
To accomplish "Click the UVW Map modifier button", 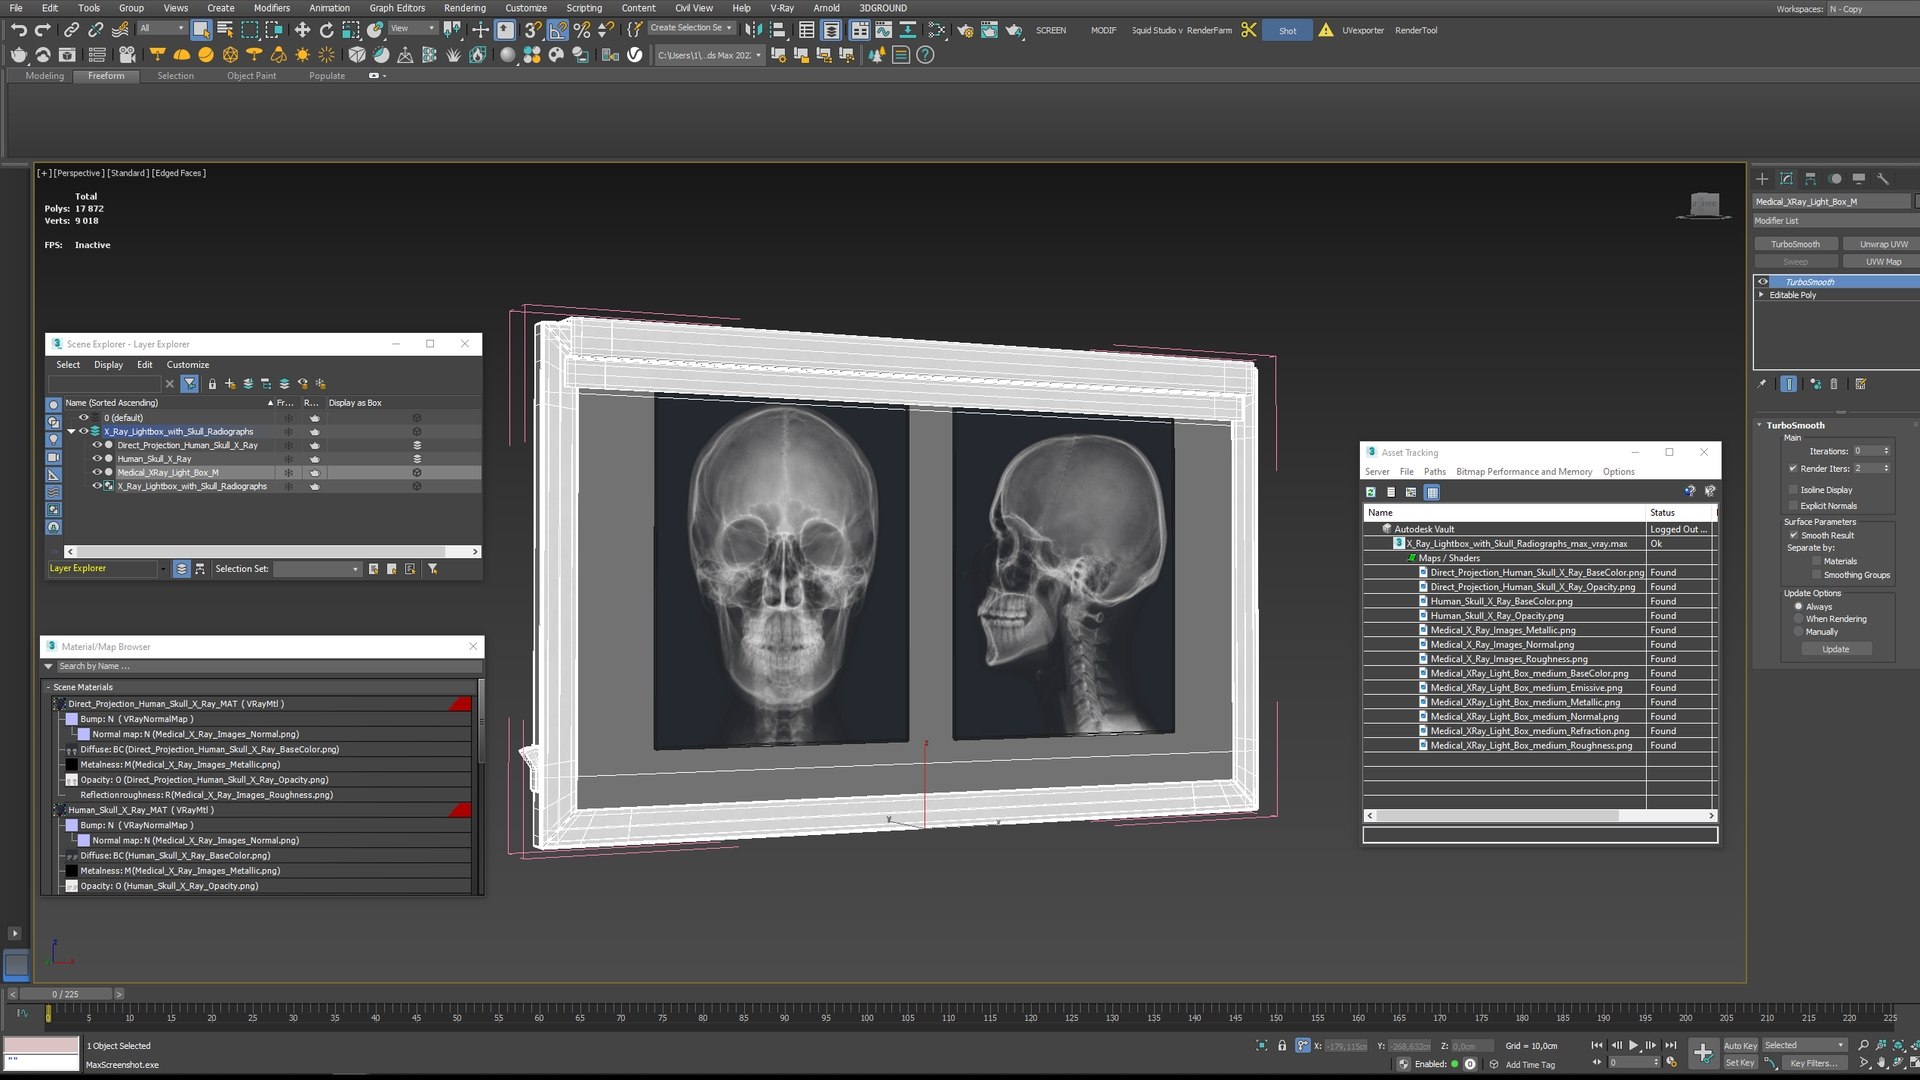I will pyautogui.click(x=1883, y=262).
